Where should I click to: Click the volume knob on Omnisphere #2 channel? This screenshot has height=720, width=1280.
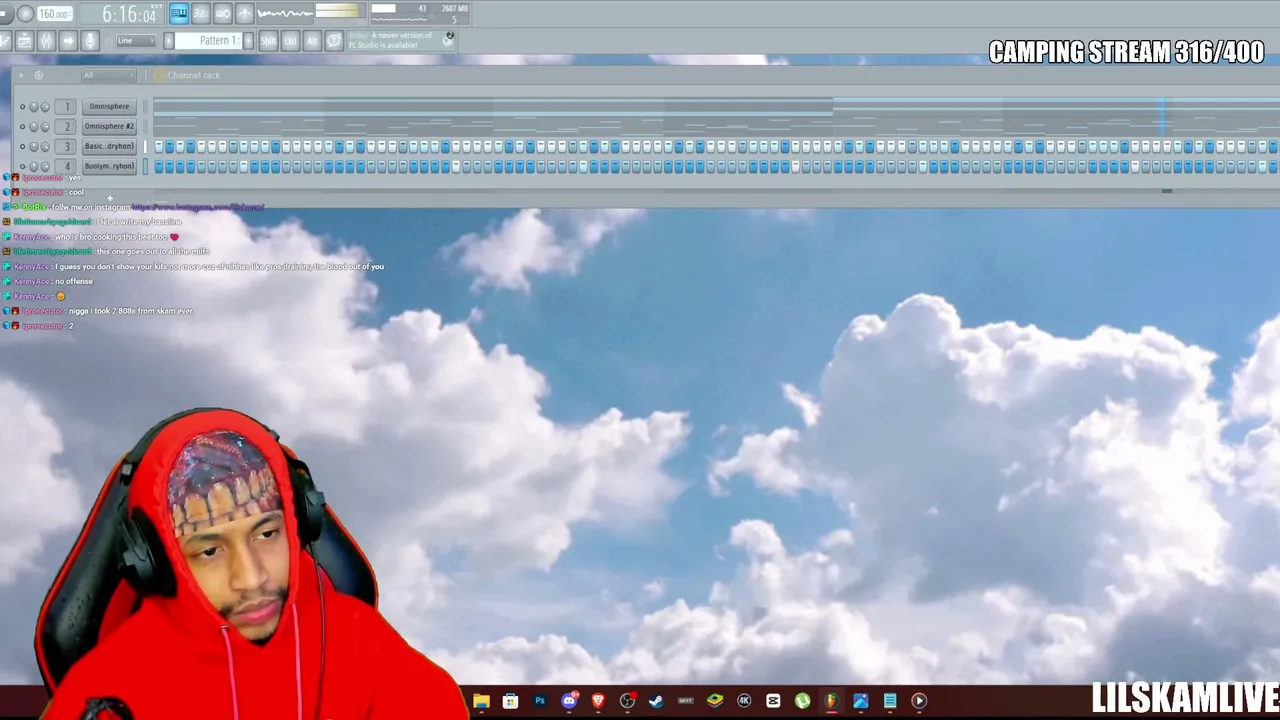tap(45, 127)
